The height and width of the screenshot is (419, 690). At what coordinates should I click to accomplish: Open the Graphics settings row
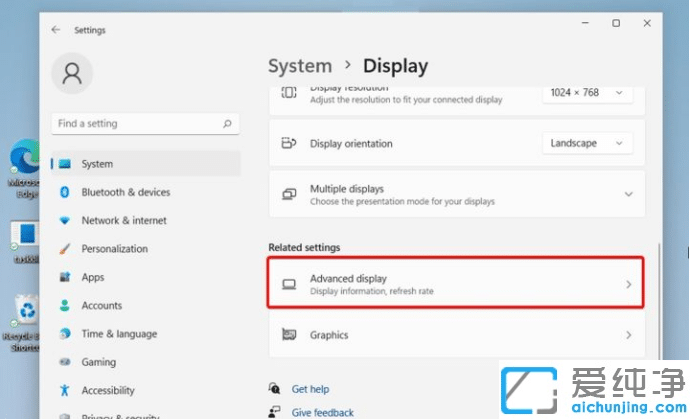[455, 335]
